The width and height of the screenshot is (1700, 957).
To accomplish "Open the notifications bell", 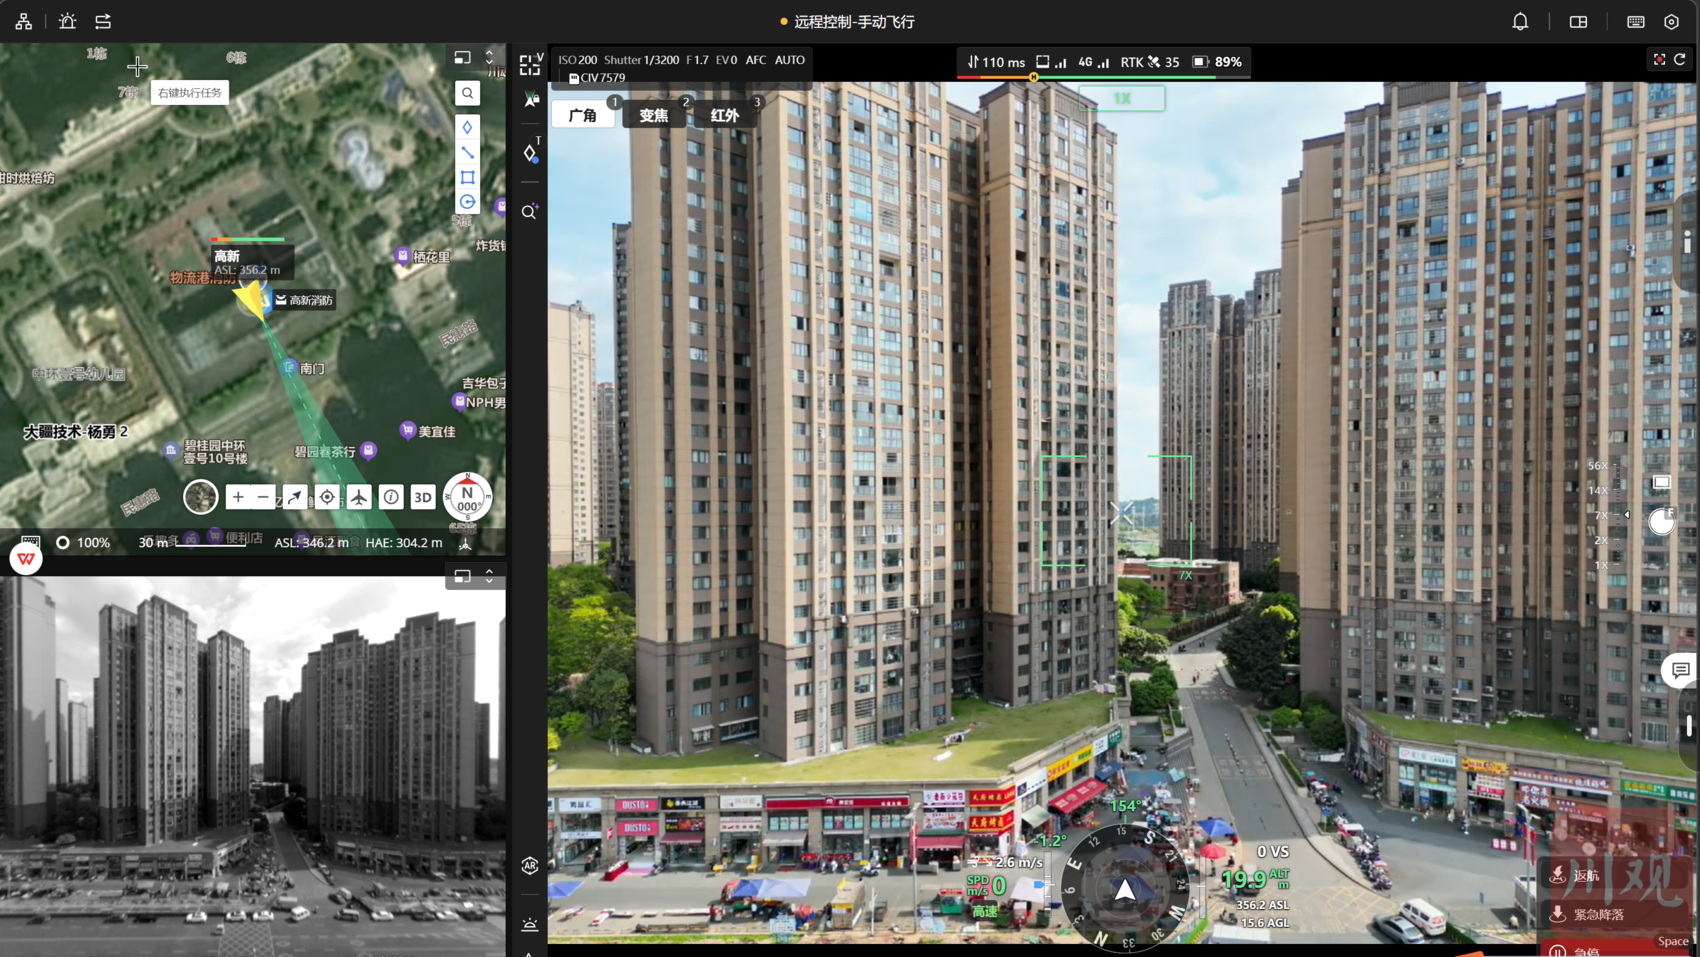I will click(1520, 22).
